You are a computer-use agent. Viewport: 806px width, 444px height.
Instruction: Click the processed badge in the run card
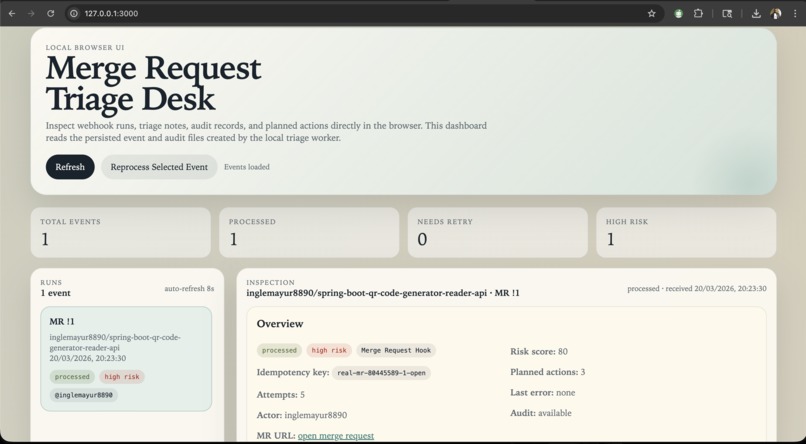click(72, 377)
